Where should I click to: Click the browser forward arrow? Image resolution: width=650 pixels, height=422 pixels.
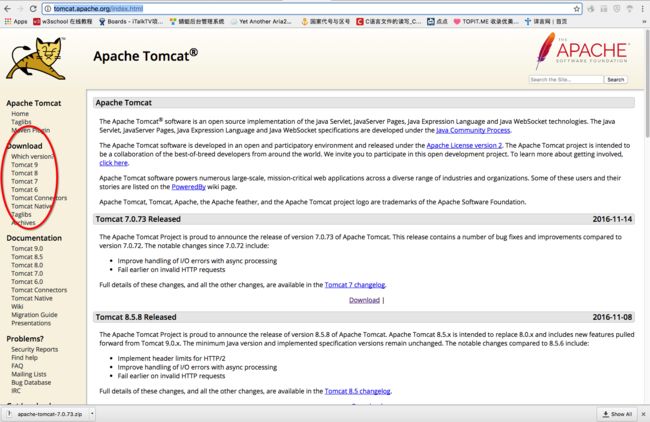pos(20,9)
